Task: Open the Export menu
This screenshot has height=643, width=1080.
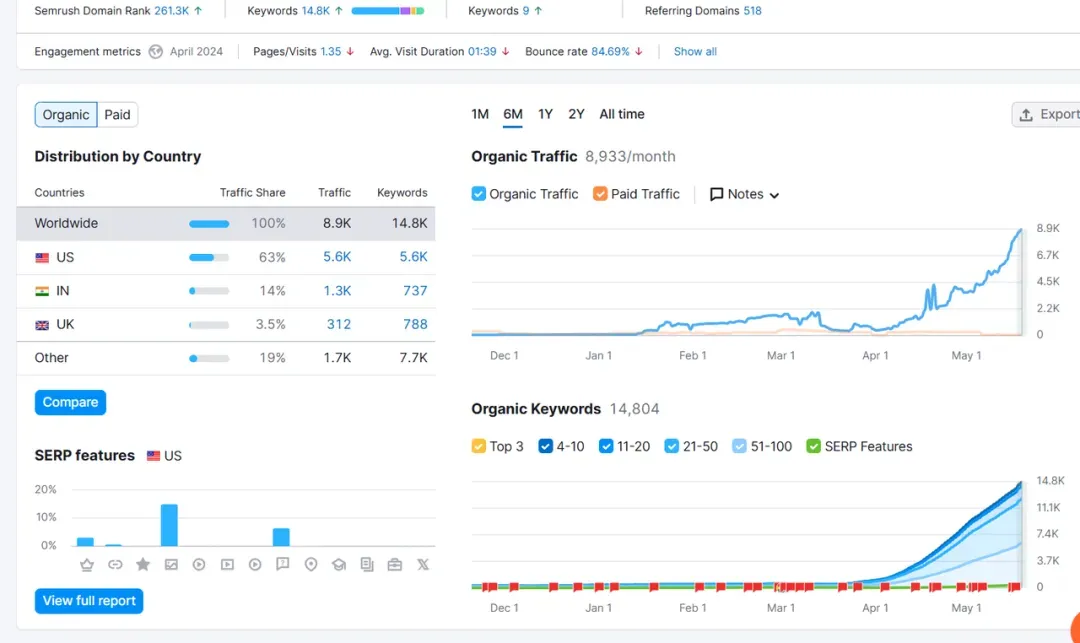Action: coord(1047,114)
